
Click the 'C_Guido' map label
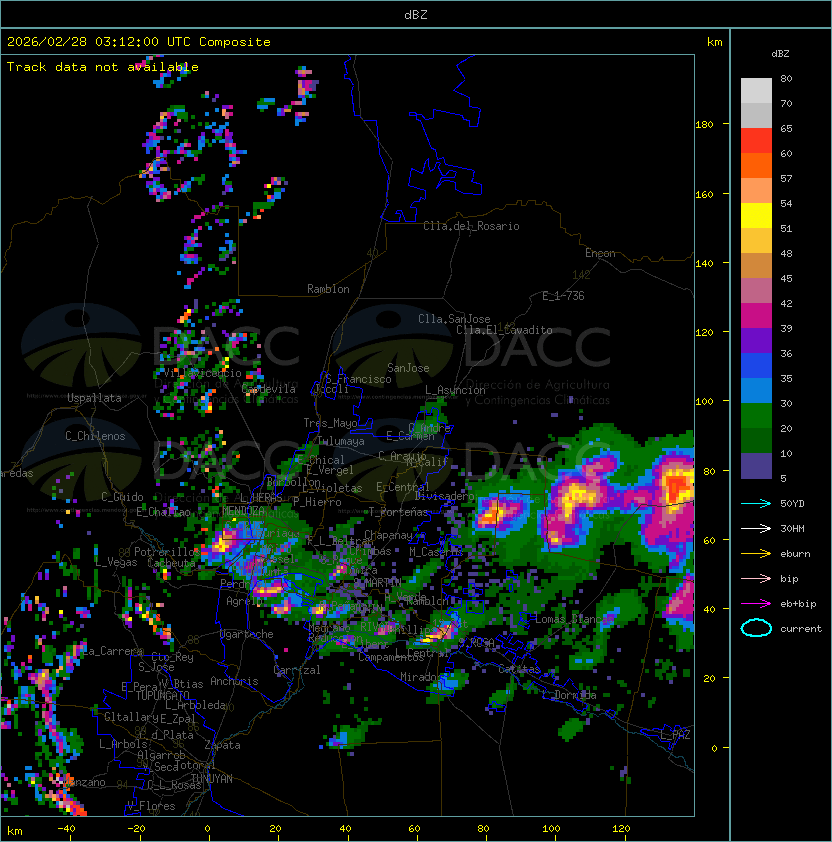click(x=122, y=497)
